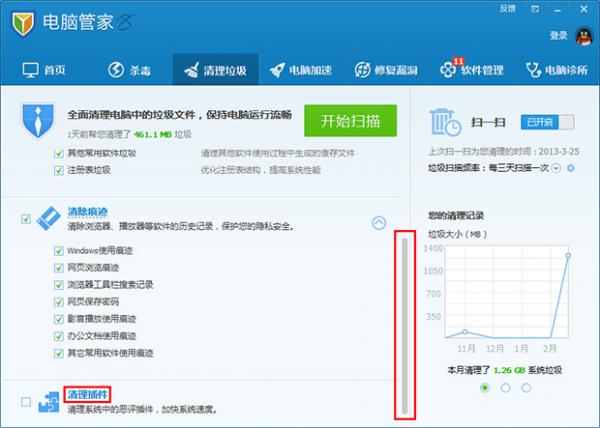Click the 开始扫描 button
The image size is (600, 428).
coord(351,121)
